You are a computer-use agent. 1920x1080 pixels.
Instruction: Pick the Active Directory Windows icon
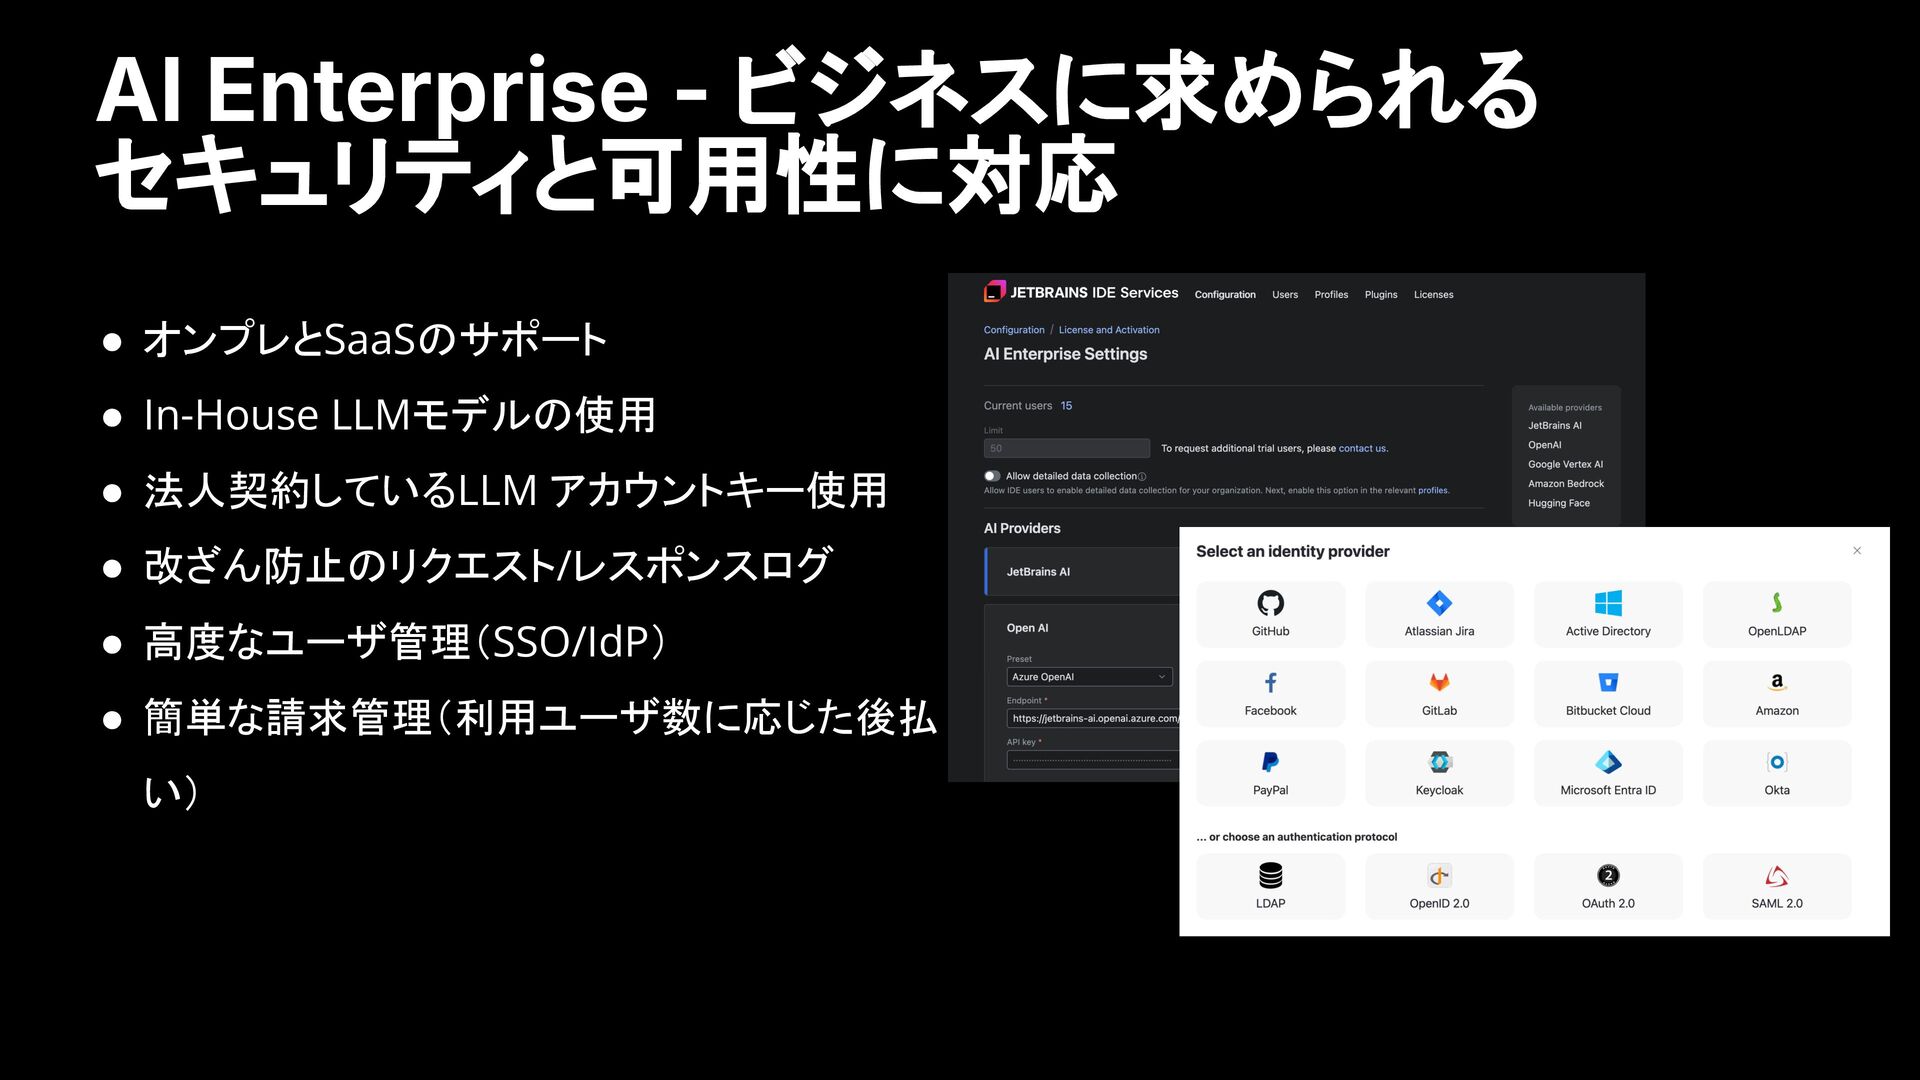pos(1608,603)
